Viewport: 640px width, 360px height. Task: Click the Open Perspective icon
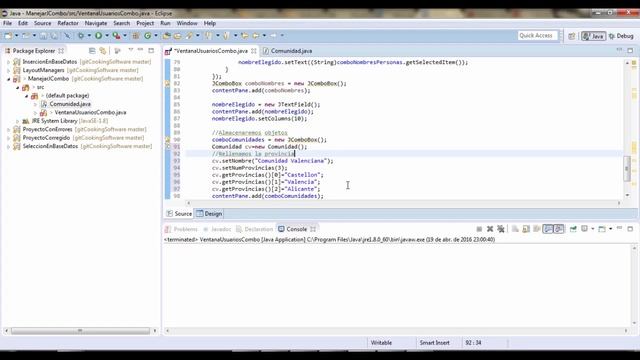(x=572, y=36)
